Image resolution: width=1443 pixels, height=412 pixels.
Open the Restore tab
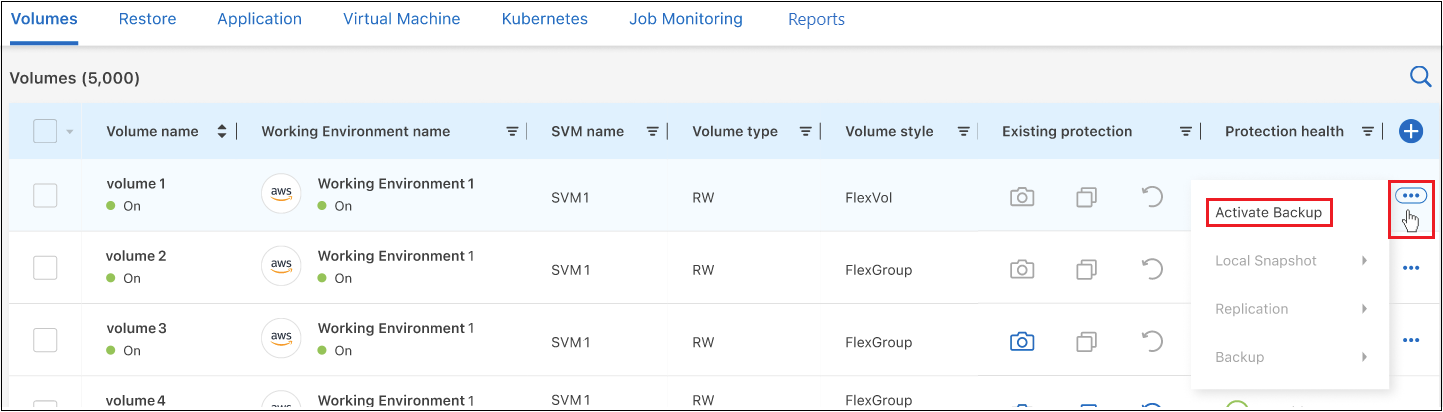(147, 19)
